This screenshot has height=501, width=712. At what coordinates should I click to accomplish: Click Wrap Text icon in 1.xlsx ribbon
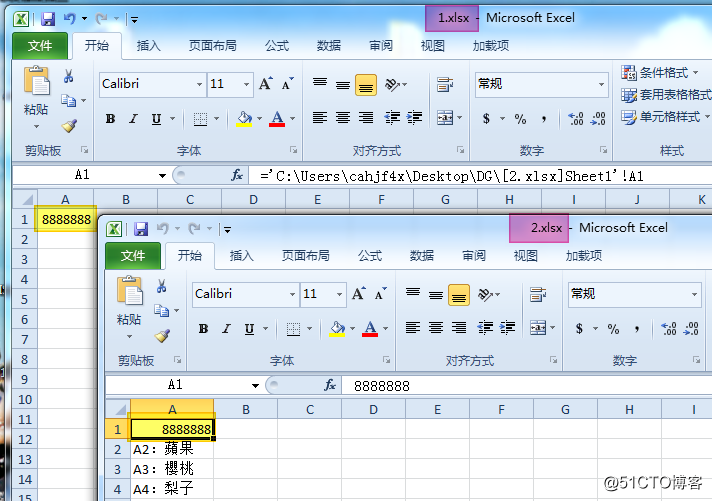[x=445, y=84]
